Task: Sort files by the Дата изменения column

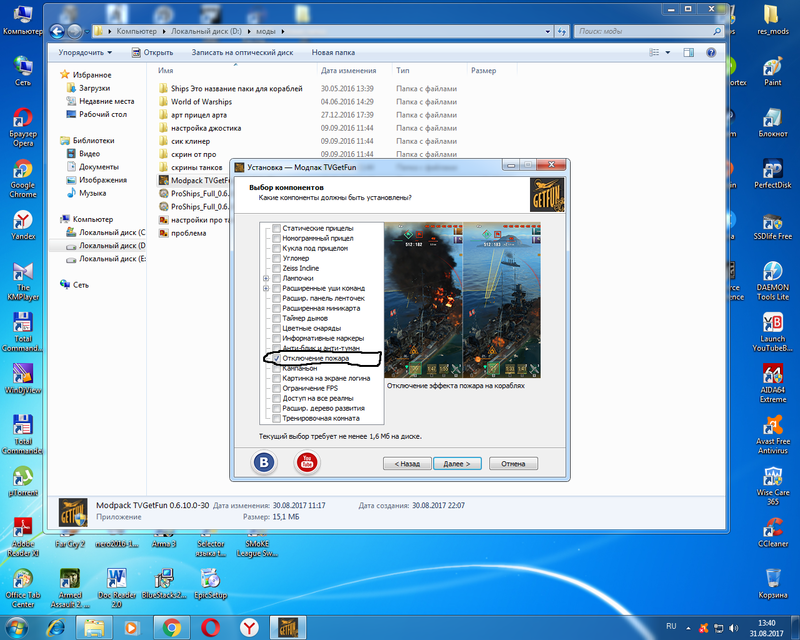Action: pos(348,70)
